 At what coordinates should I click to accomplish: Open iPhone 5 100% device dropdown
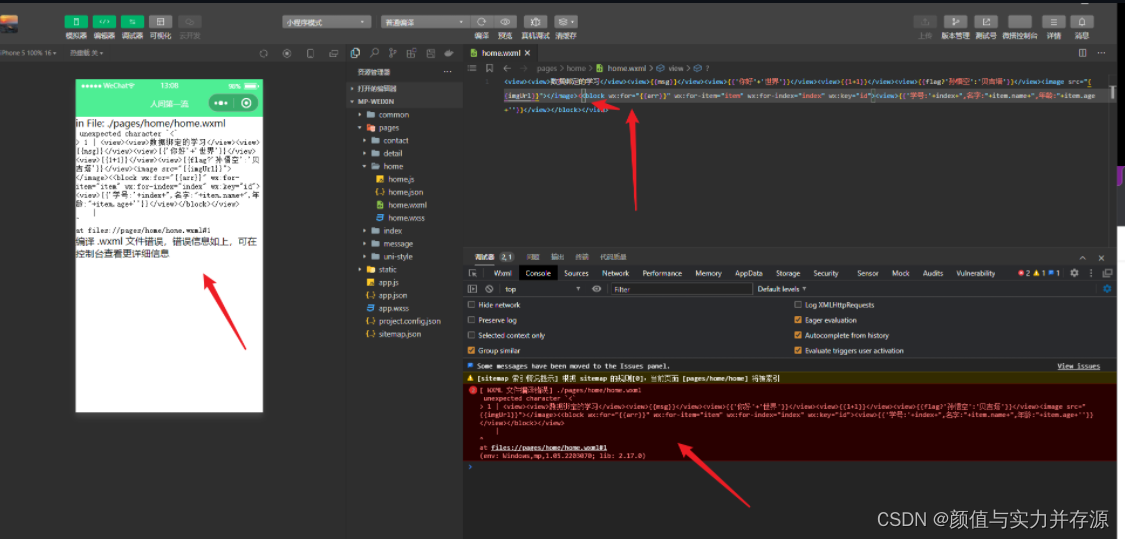(29, 53)
